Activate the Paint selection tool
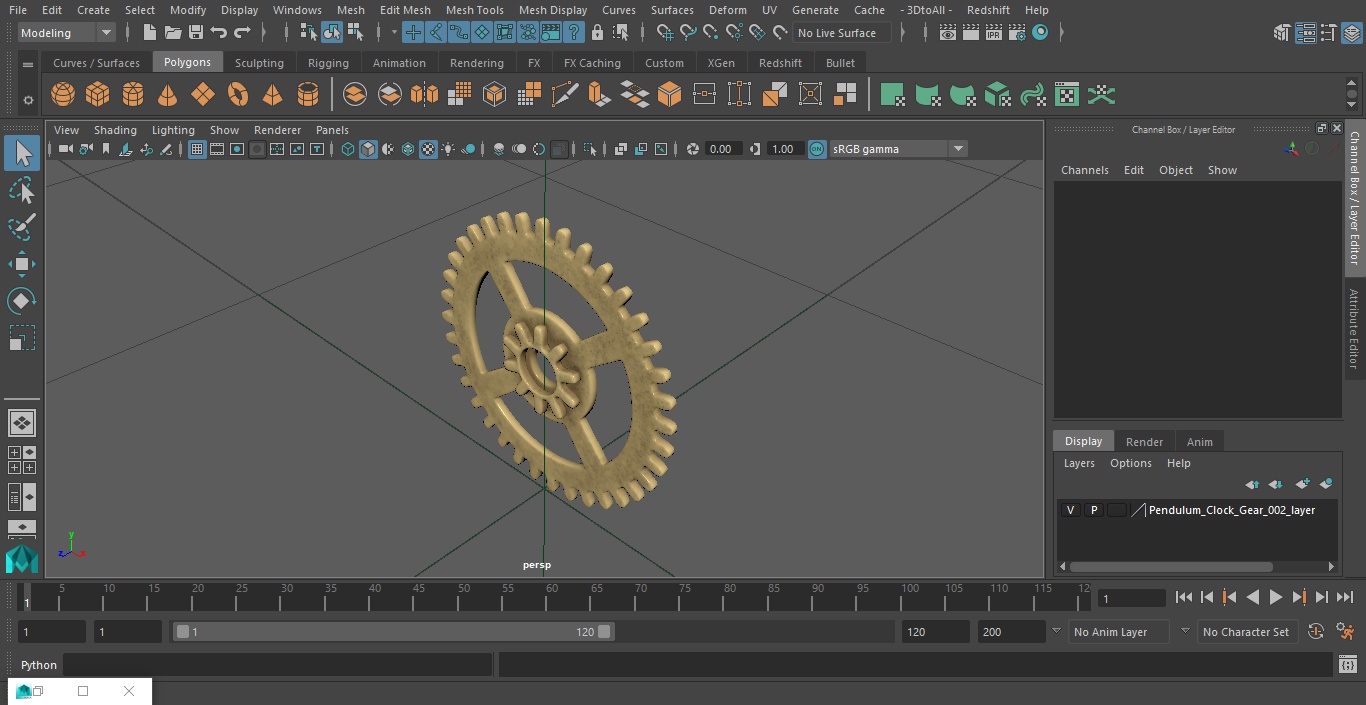Image resolution: width=1366 pixels, height=705 pixels. click(x=22, y=227)
